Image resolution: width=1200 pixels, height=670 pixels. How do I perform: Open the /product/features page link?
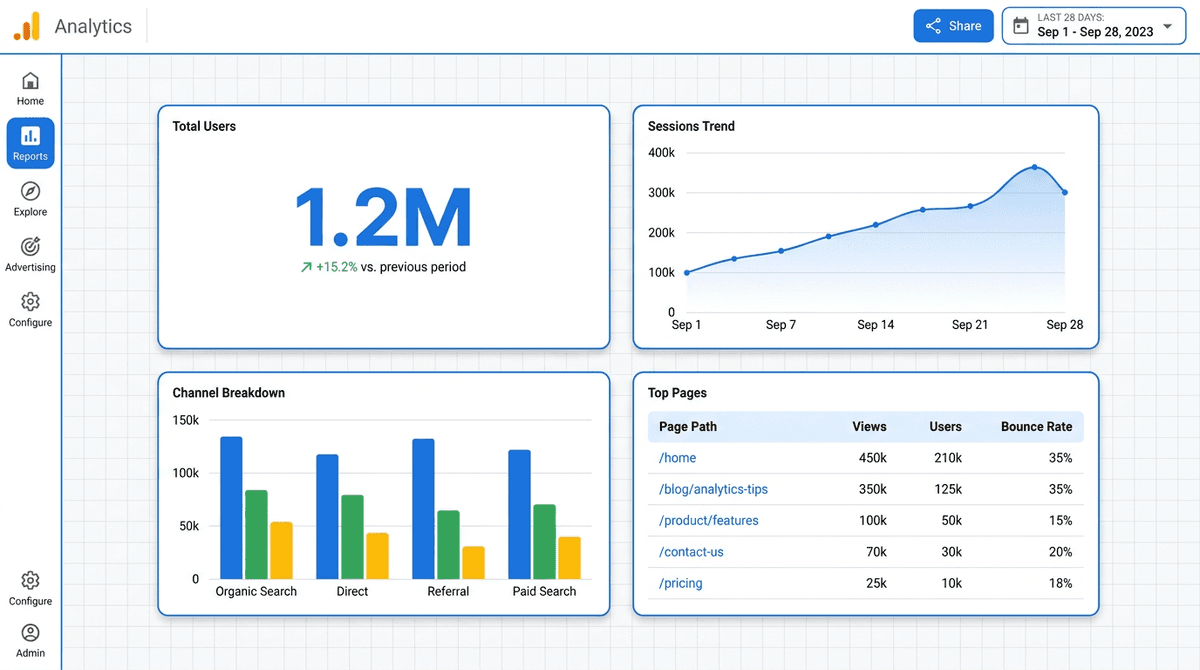[x=709, y=520]
